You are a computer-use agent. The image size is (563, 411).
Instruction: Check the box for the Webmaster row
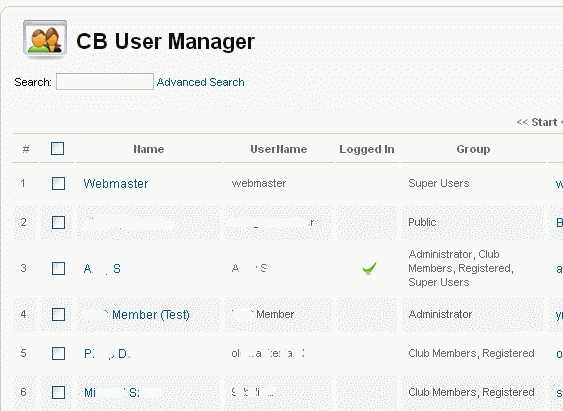pos(58,183)
